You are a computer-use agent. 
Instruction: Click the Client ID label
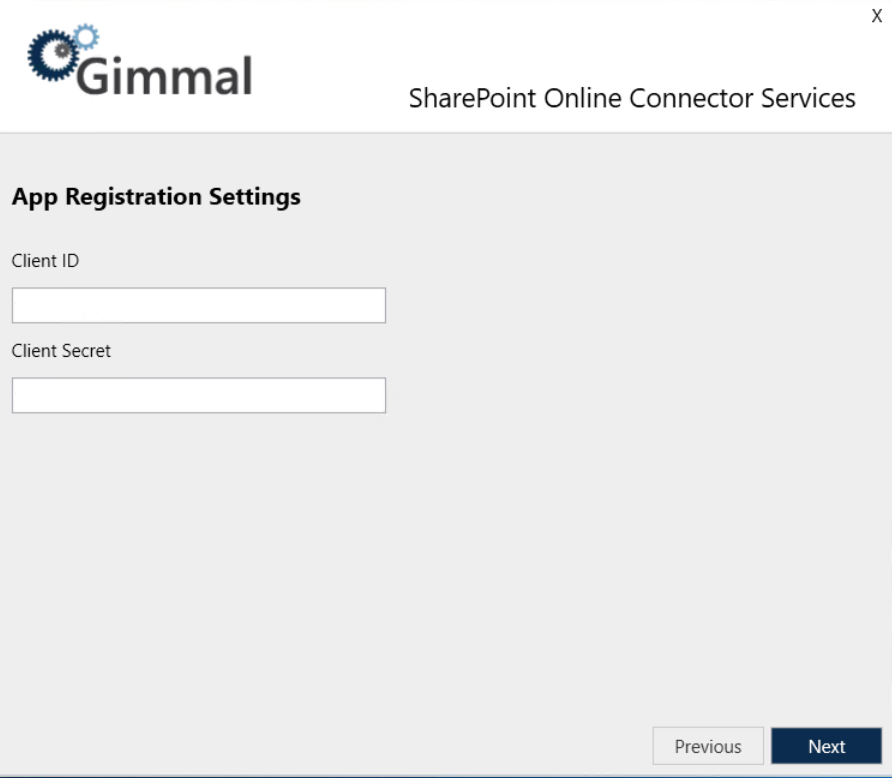point(45,261)
